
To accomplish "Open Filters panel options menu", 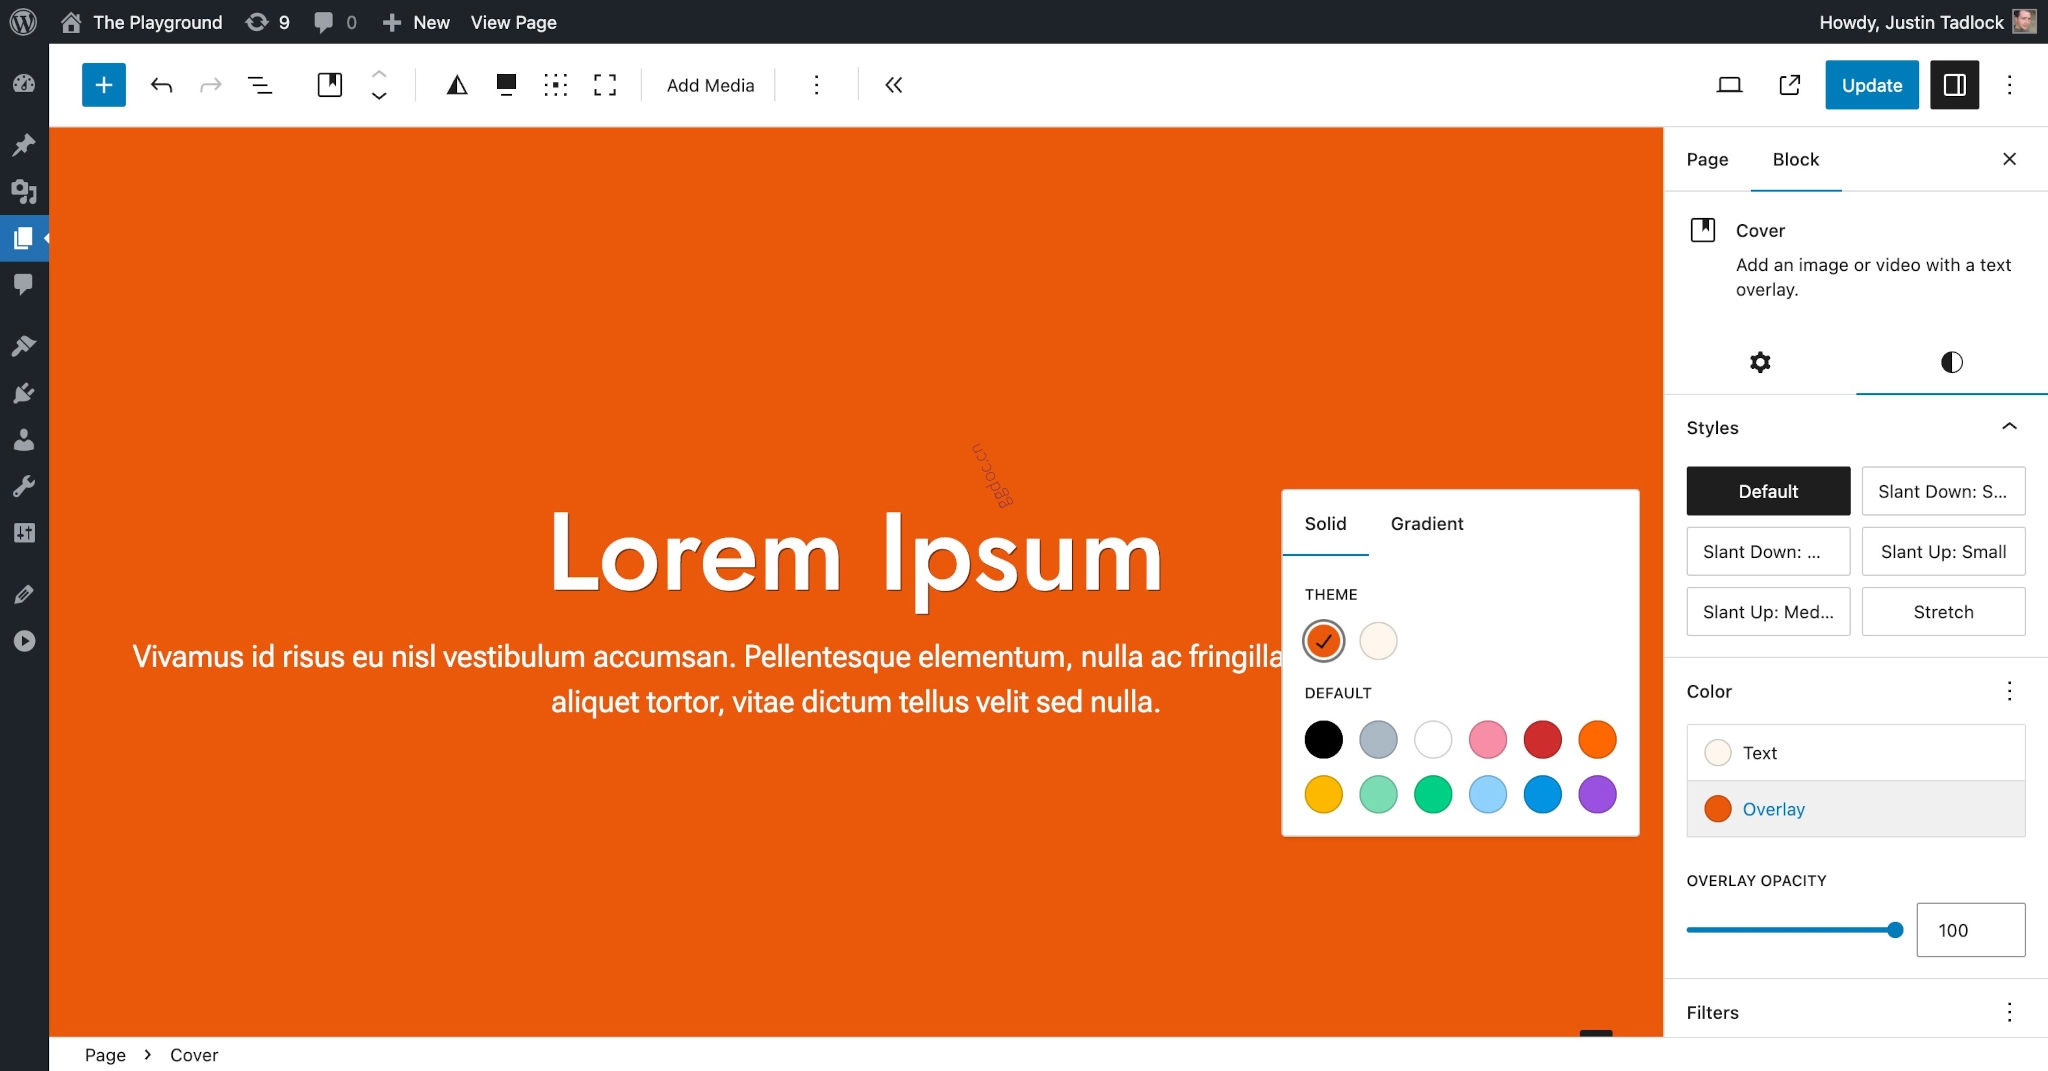I will [2009, 1012].
